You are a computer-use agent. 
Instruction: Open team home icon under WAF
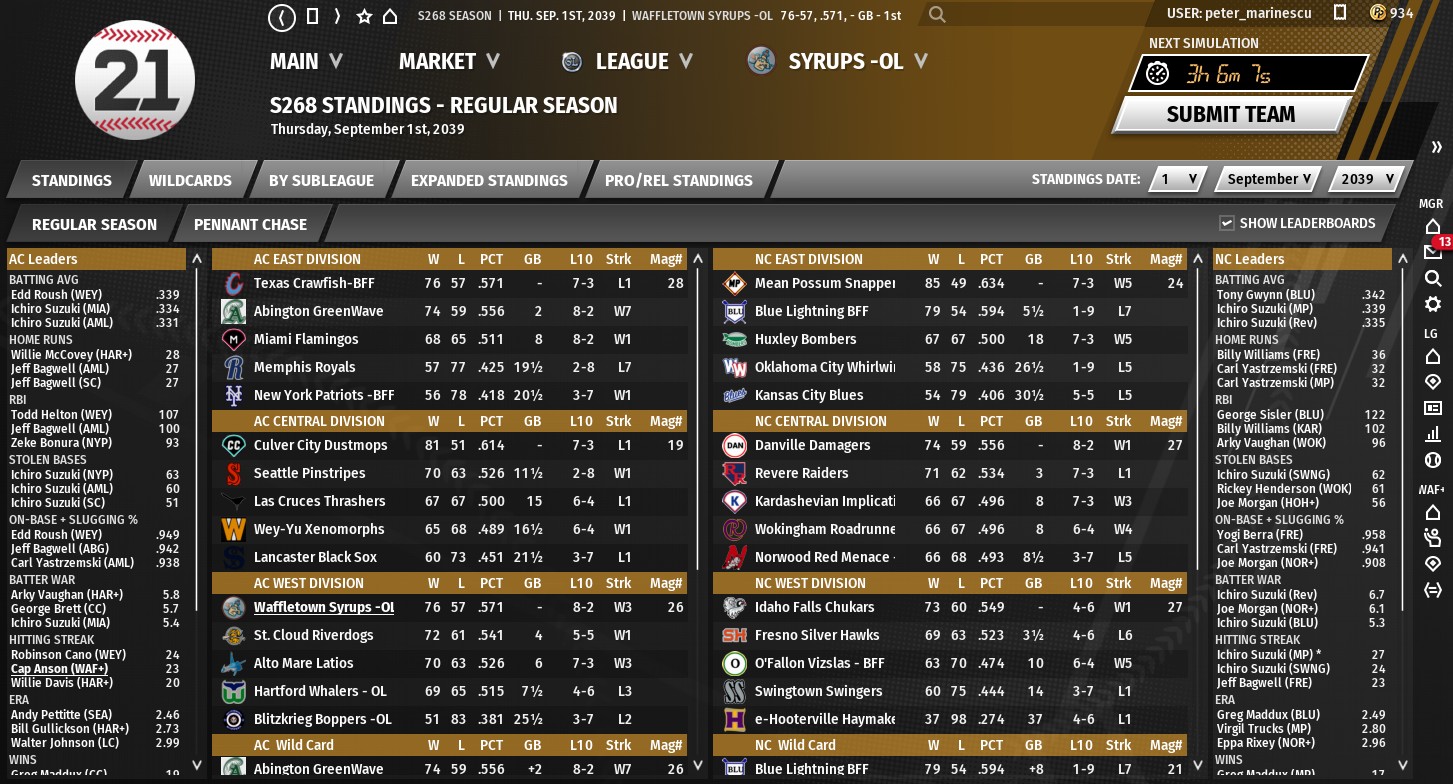pyautogui.click(x=1432, y=512)
